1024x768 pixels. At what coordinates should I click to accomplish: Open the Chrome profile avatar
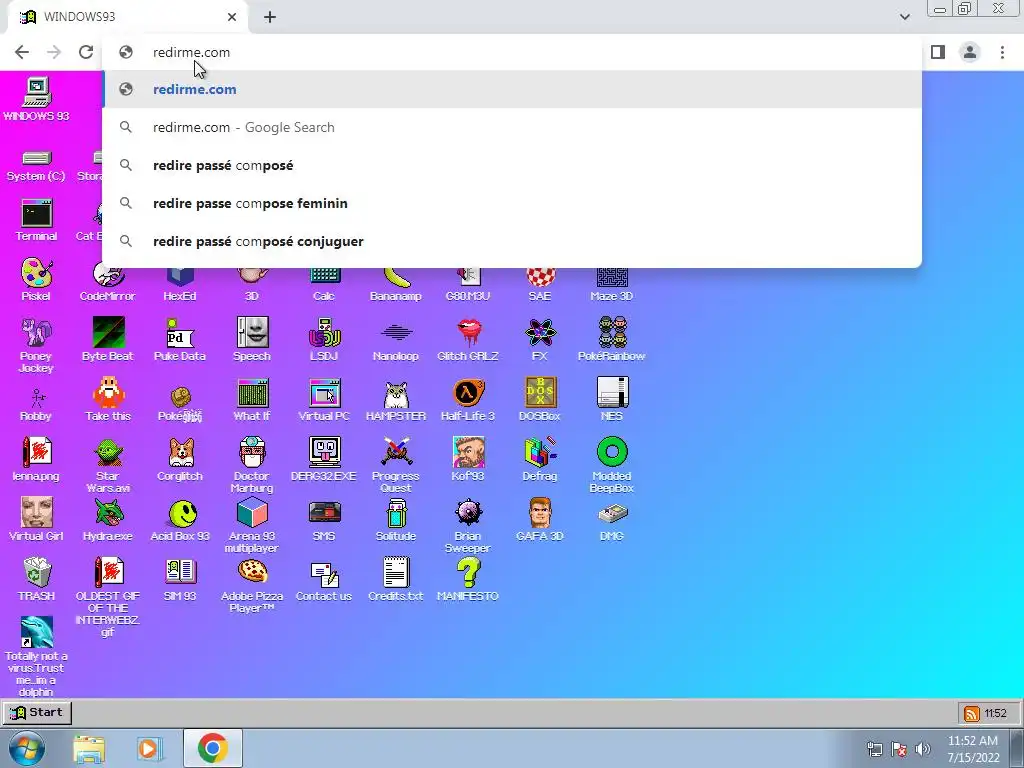click(970, 52)
